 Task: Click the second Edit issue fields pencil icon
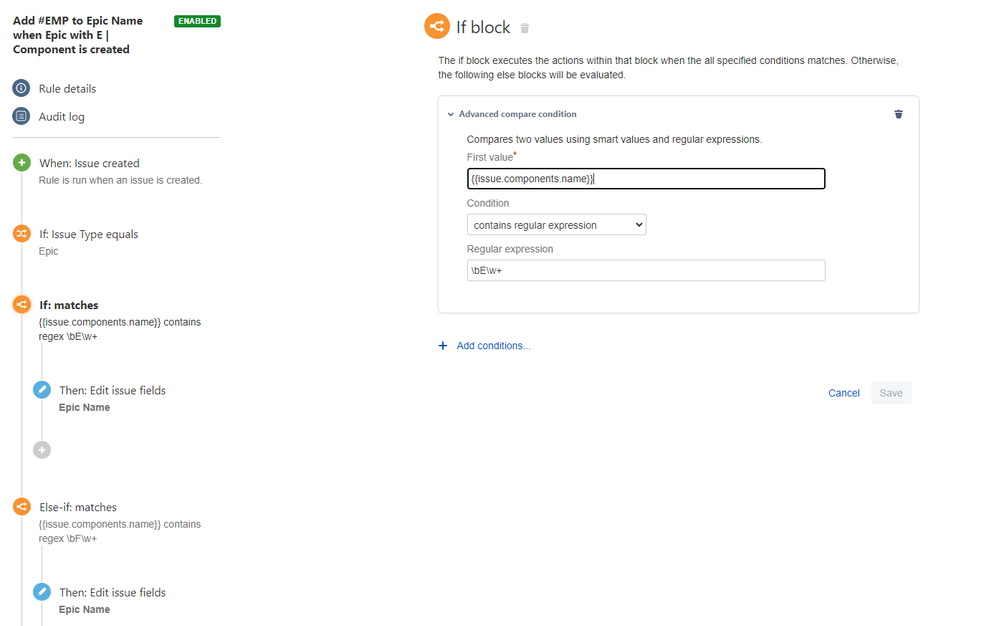pos(42,592)
